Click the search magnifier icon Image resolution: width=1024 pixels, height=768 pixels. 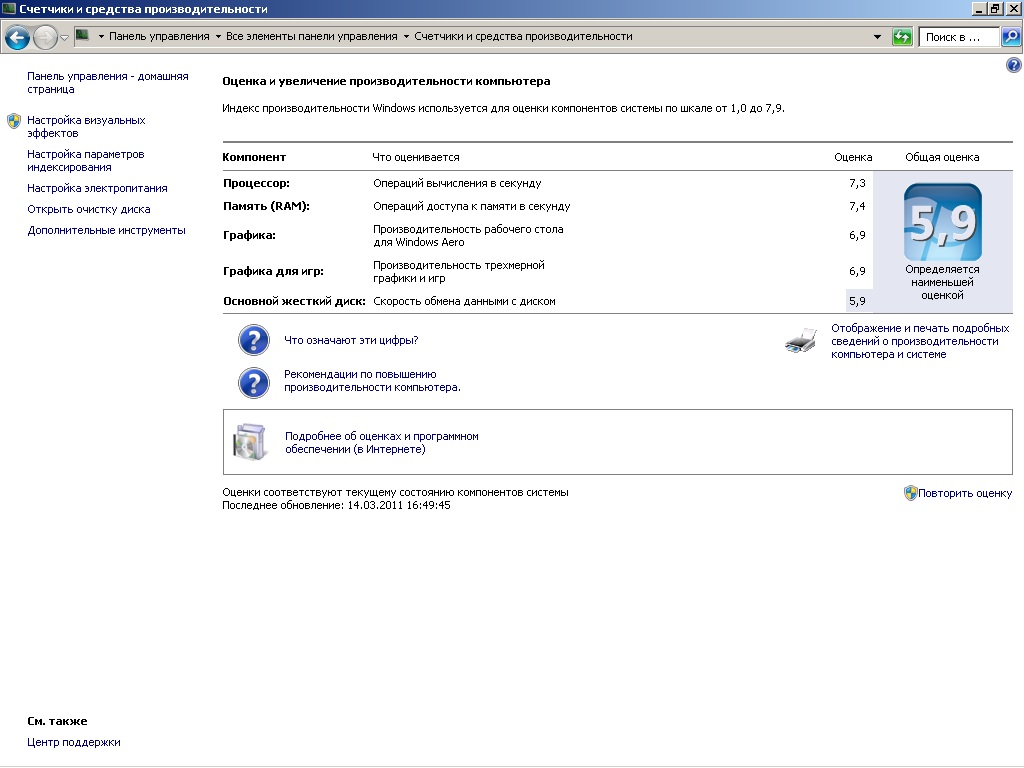(x=1010, y=37)
